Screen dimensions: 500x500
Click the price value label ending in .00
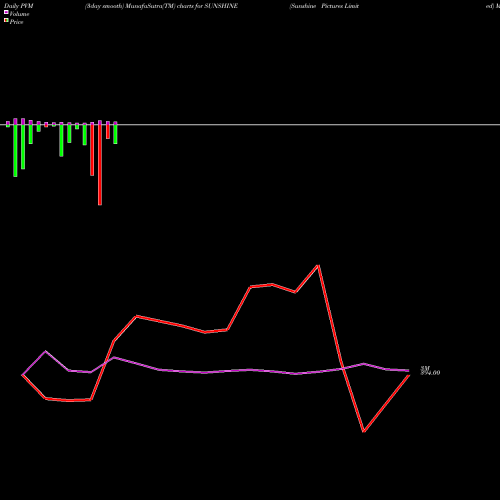coord(430,373)
